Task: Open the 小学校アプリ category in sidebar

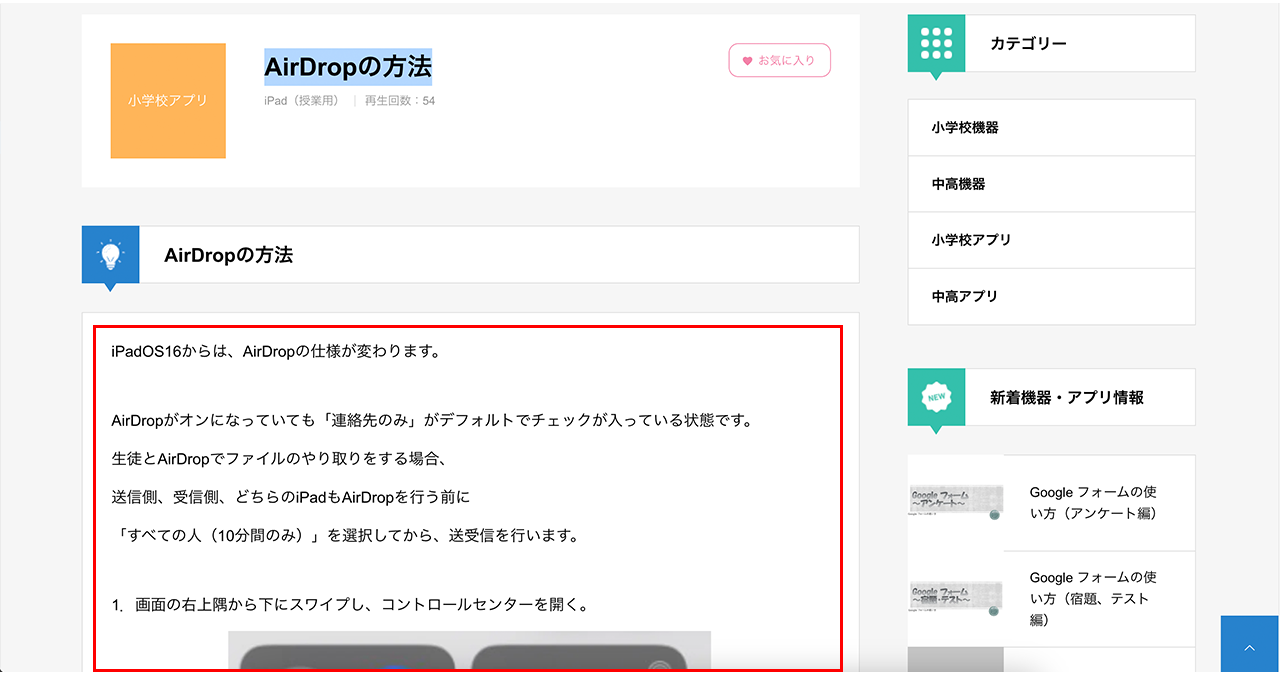Action: [x=1051, y=240]
